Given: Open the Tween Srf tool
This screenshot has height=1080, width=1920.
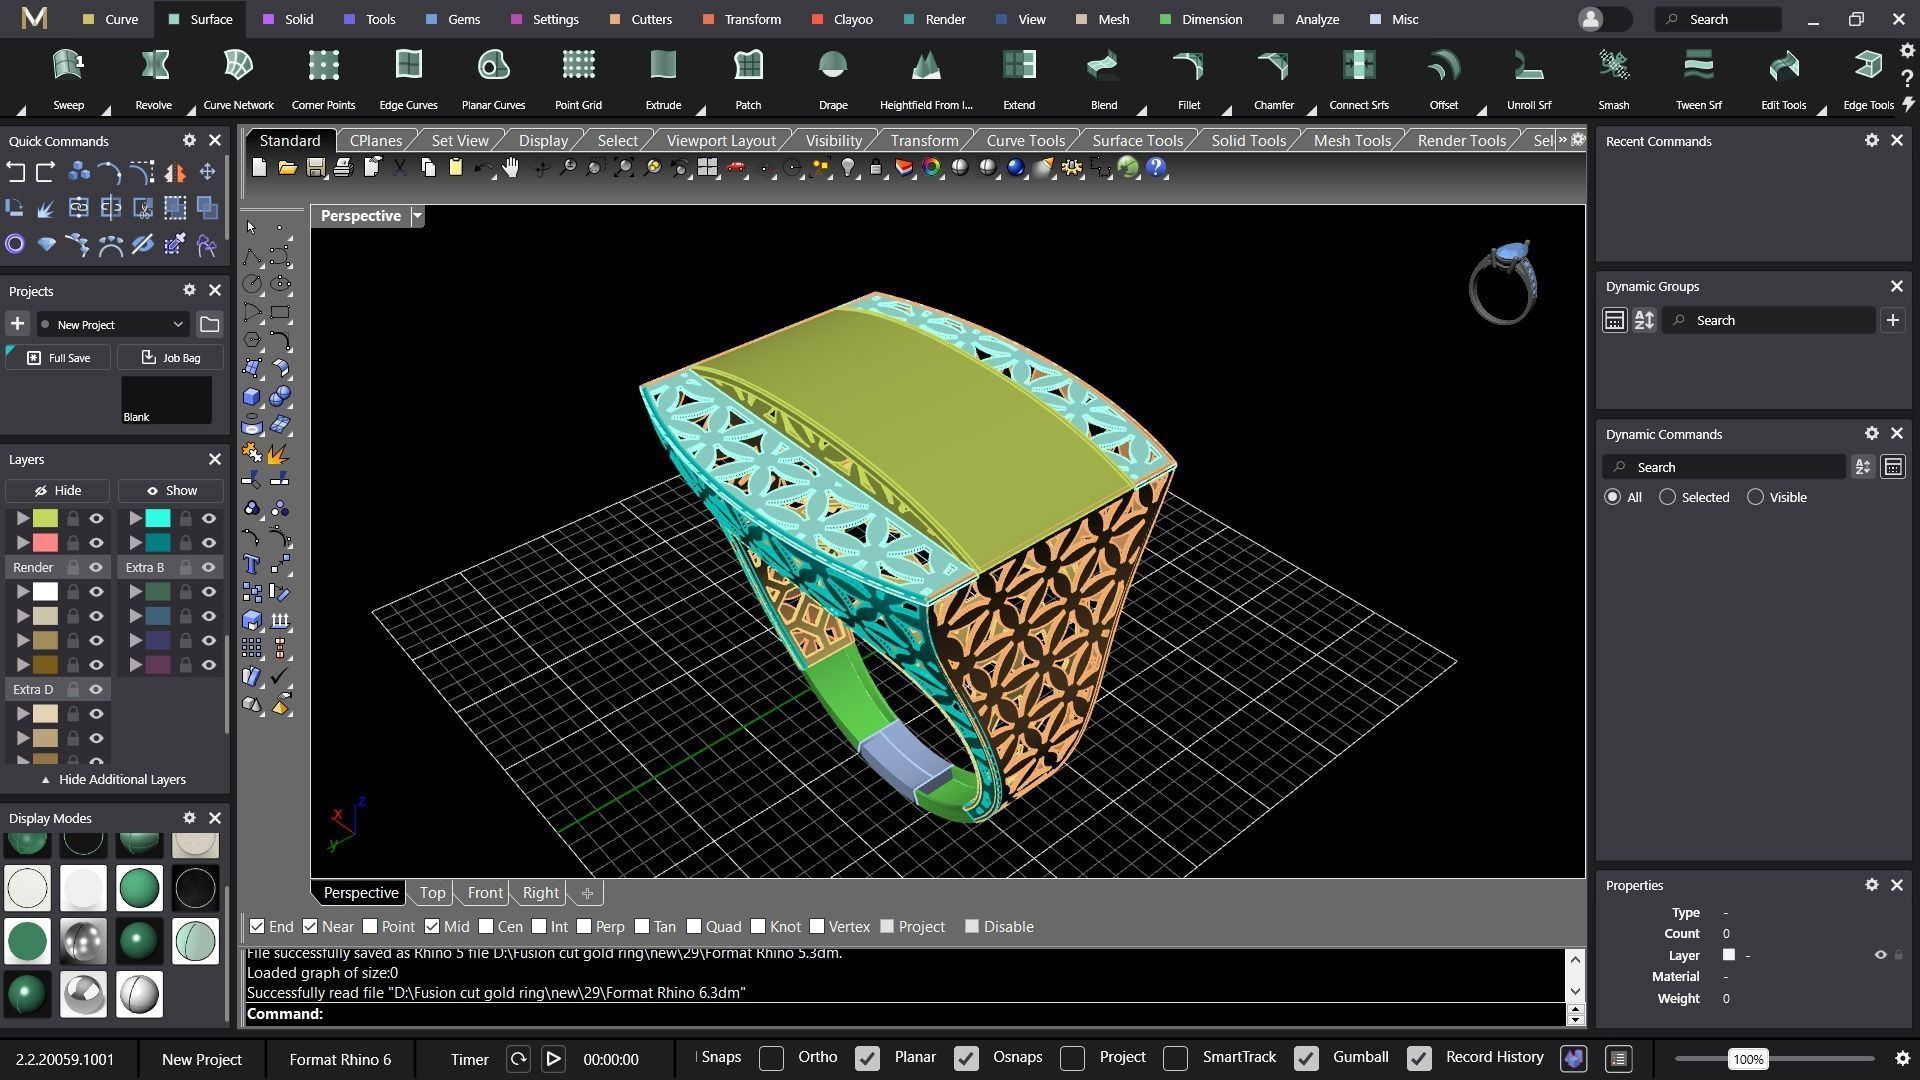Looking at the screenshot, I should pyautogui.click(x=1698, y=67).
